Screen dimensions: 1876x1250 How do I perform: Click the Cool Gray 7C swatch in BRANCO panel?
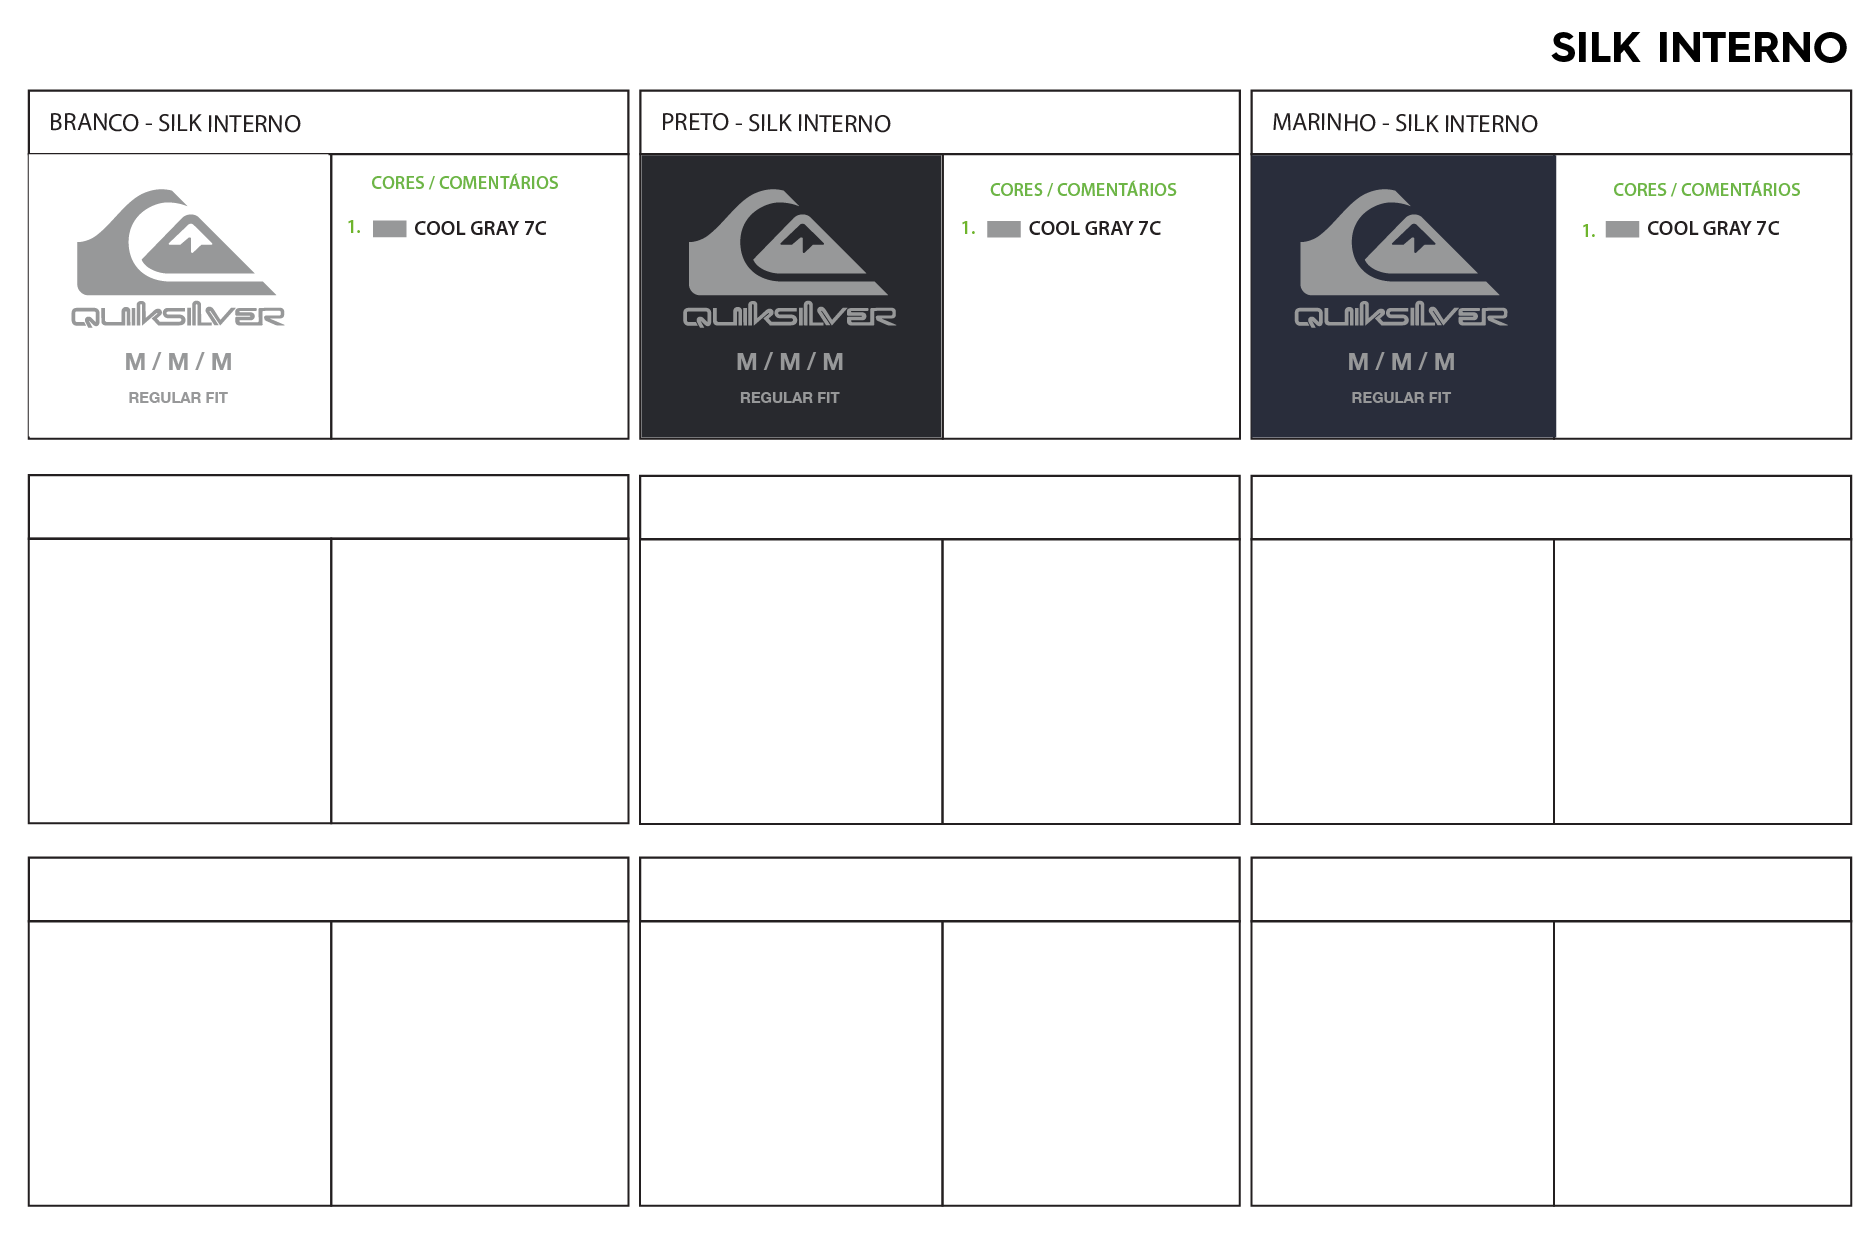(x=390, y=229)
